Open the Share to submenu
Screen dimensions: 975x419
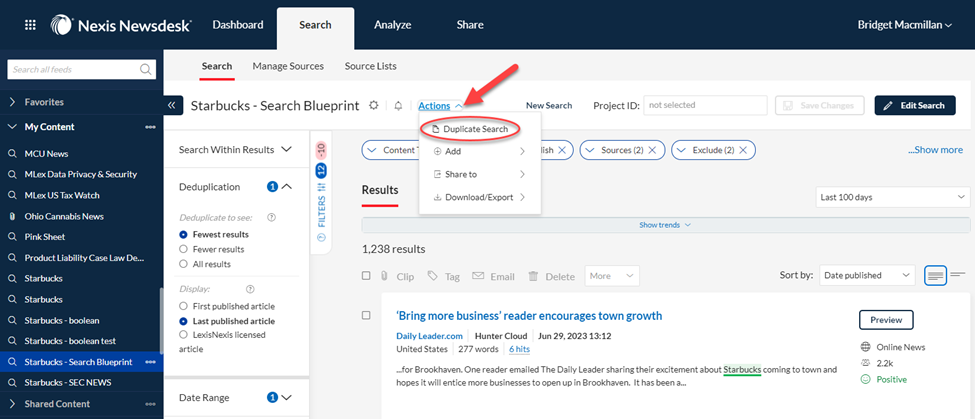(x=479, y=174)
